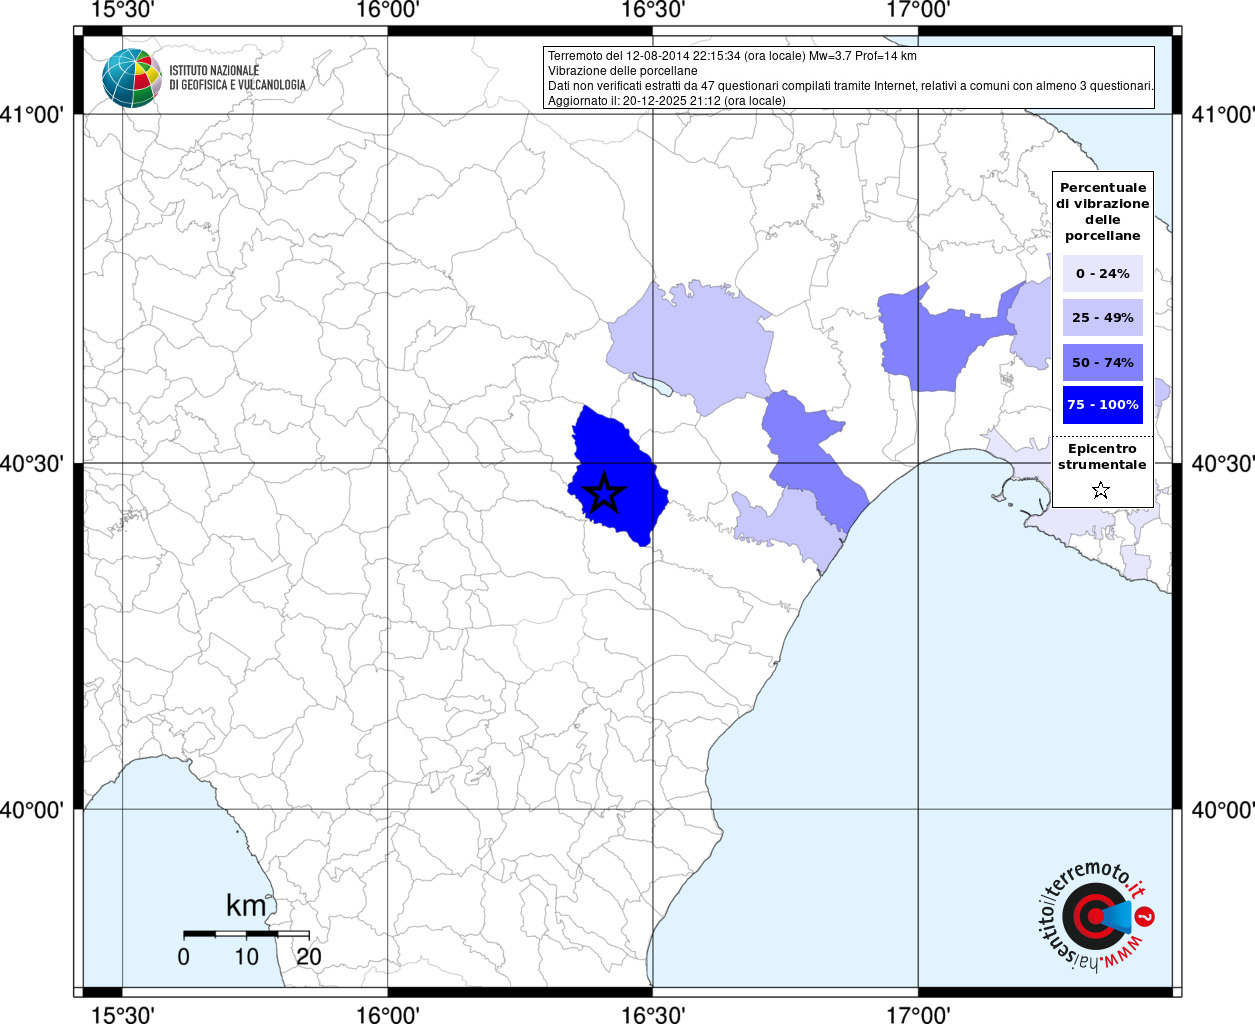Click the left 40°30' latitude label
Viewport: 1255px width, 1024px height.
[x=32, y=464]
